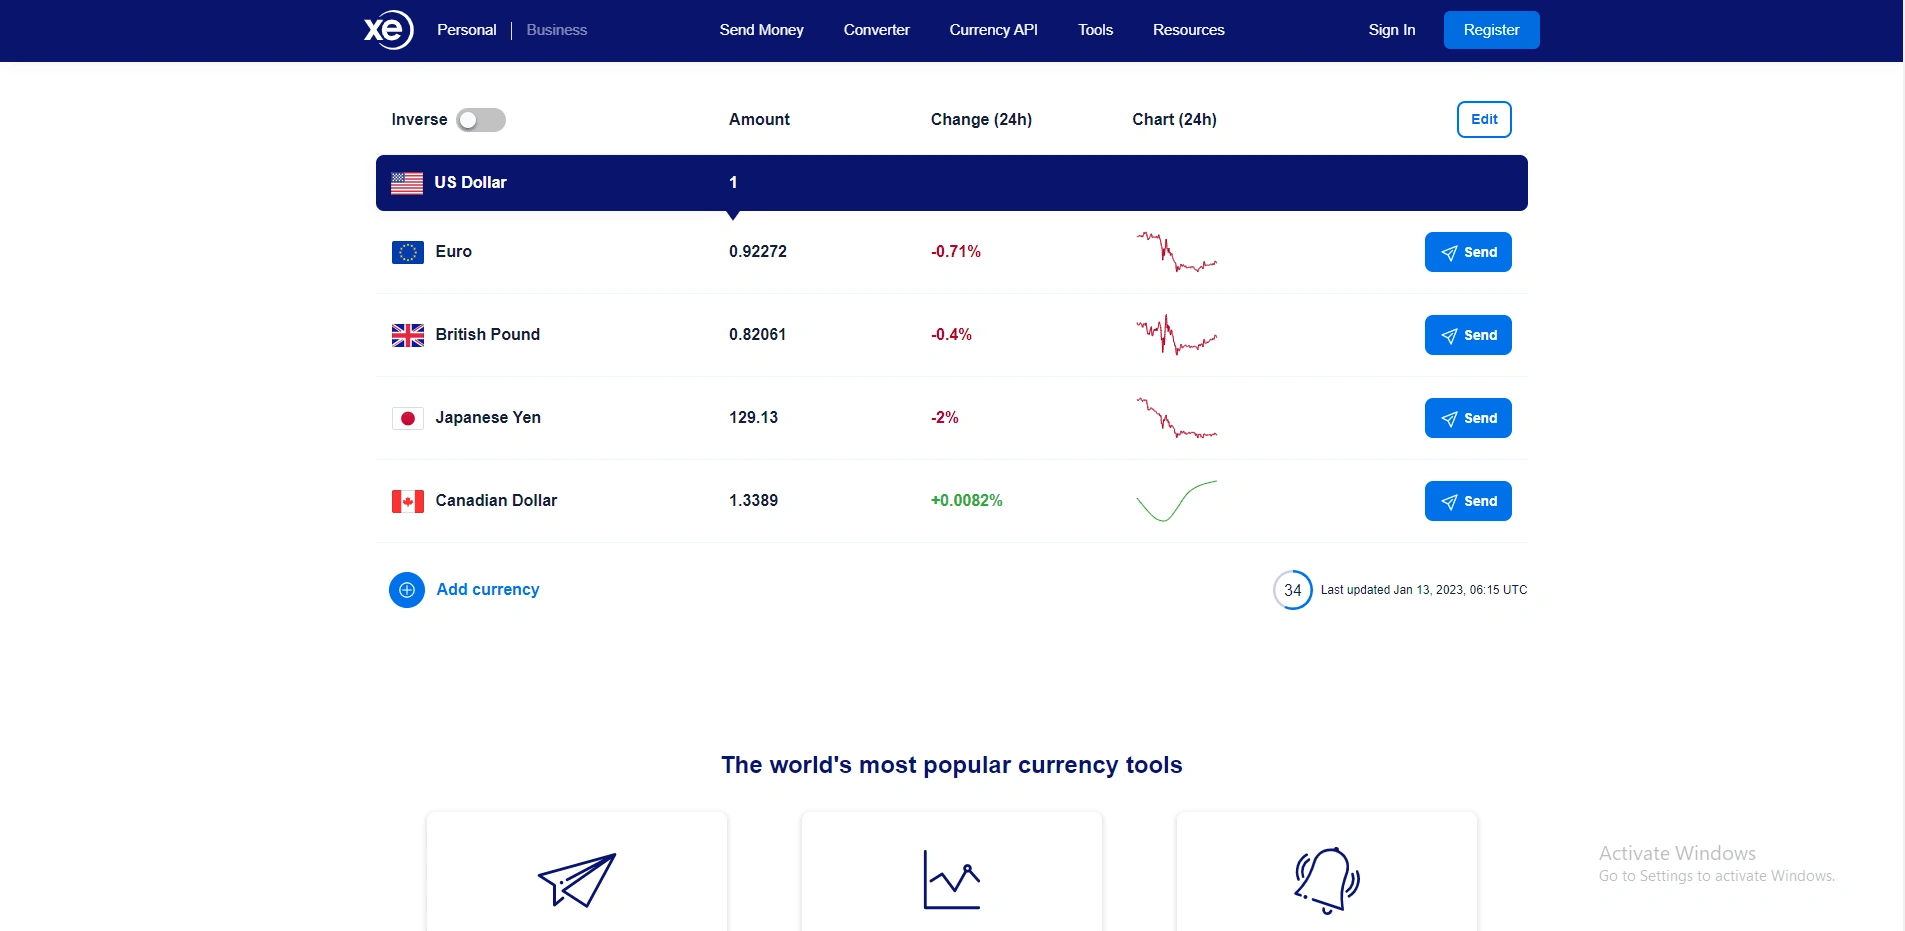Click the British Pound 24h chart sparkline
1905x931 pixels.
point(1177,335)
